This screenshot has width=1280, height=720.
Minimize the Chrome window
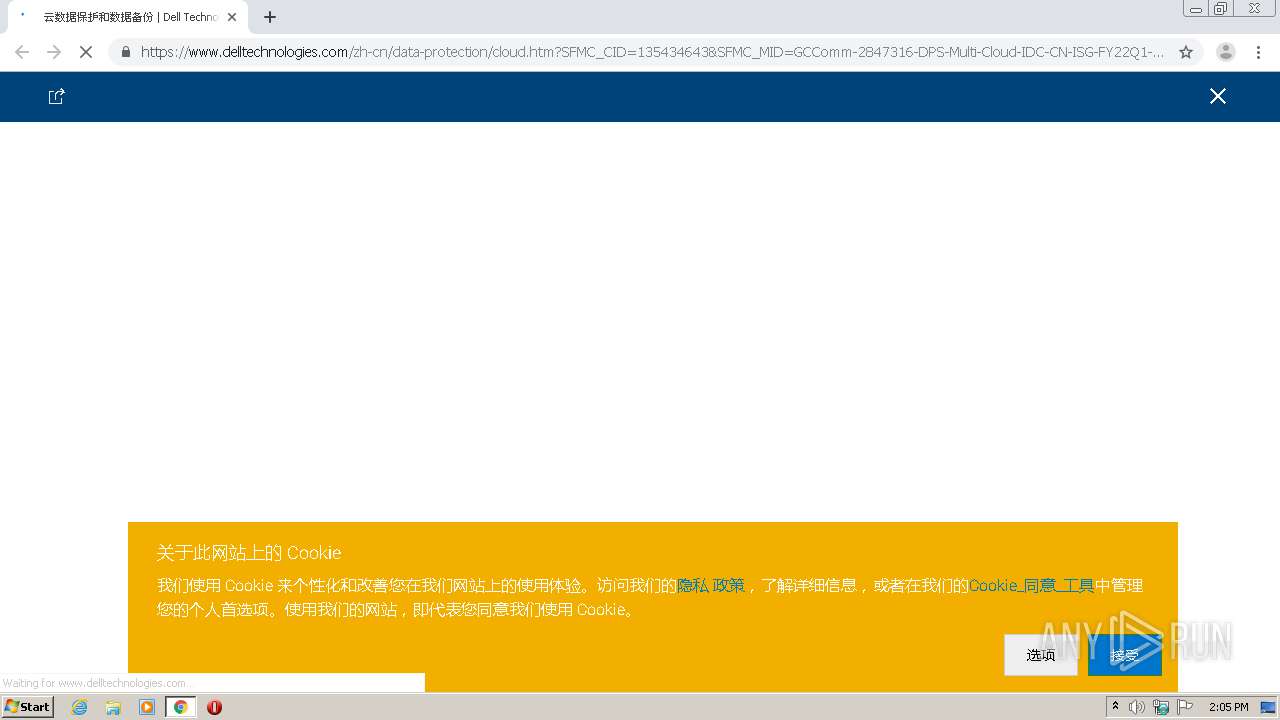tap(1195, 8)
